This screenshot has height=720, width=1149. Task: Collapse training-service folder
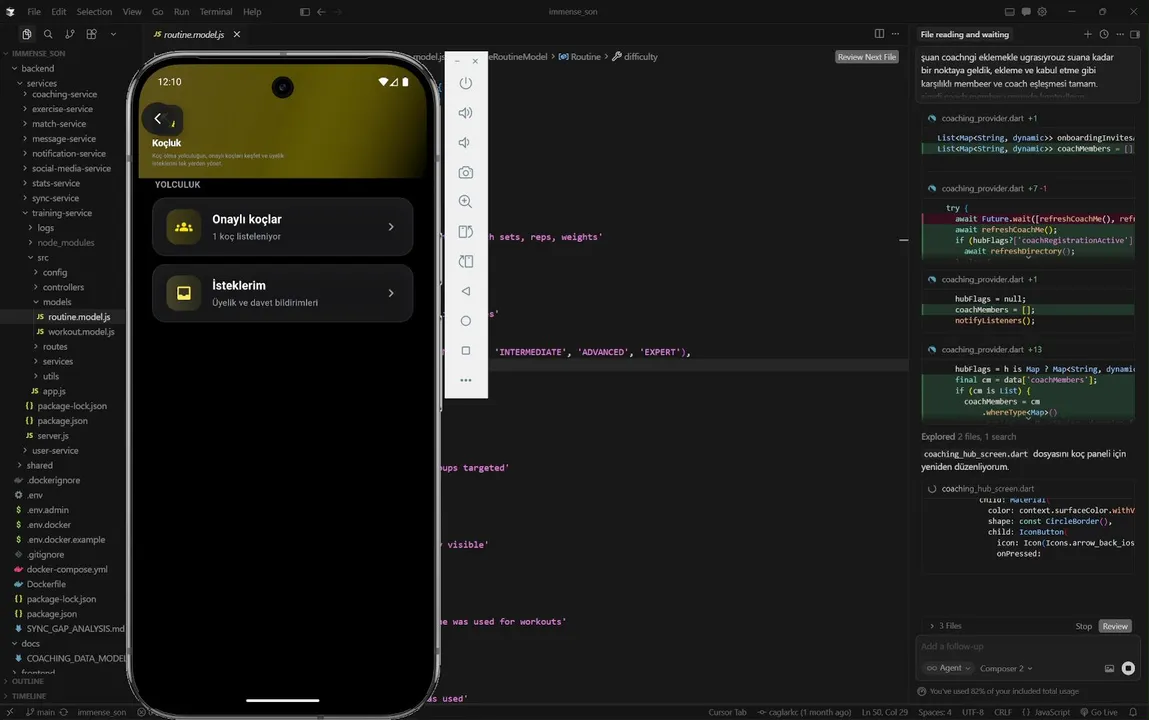(x=62, y=213)
